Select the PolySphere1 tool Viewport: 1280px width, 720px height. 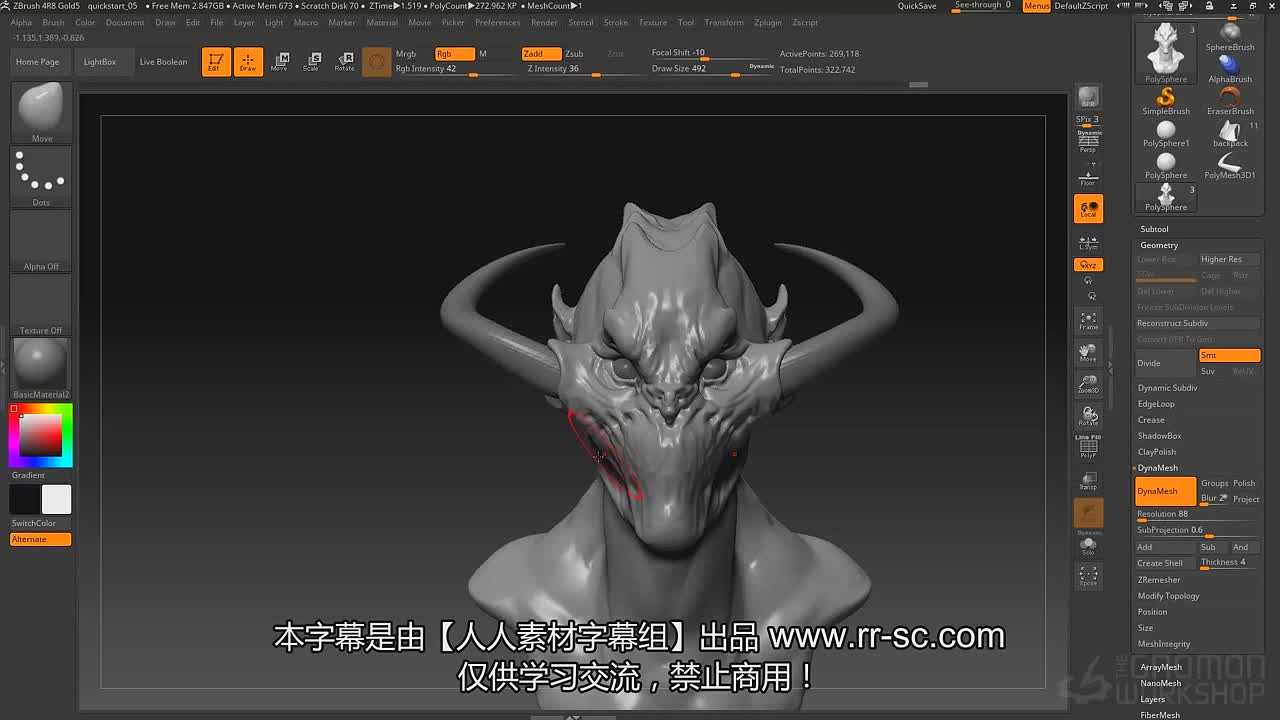click(1166, 132)
